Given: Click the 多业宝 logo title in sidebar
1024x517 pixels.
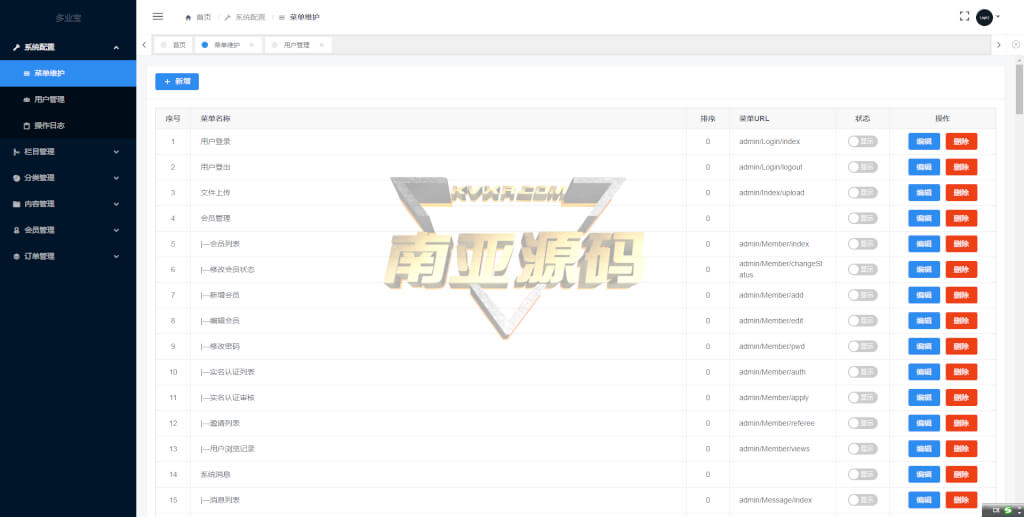Looking at the screenshot, I should [68, 18].
